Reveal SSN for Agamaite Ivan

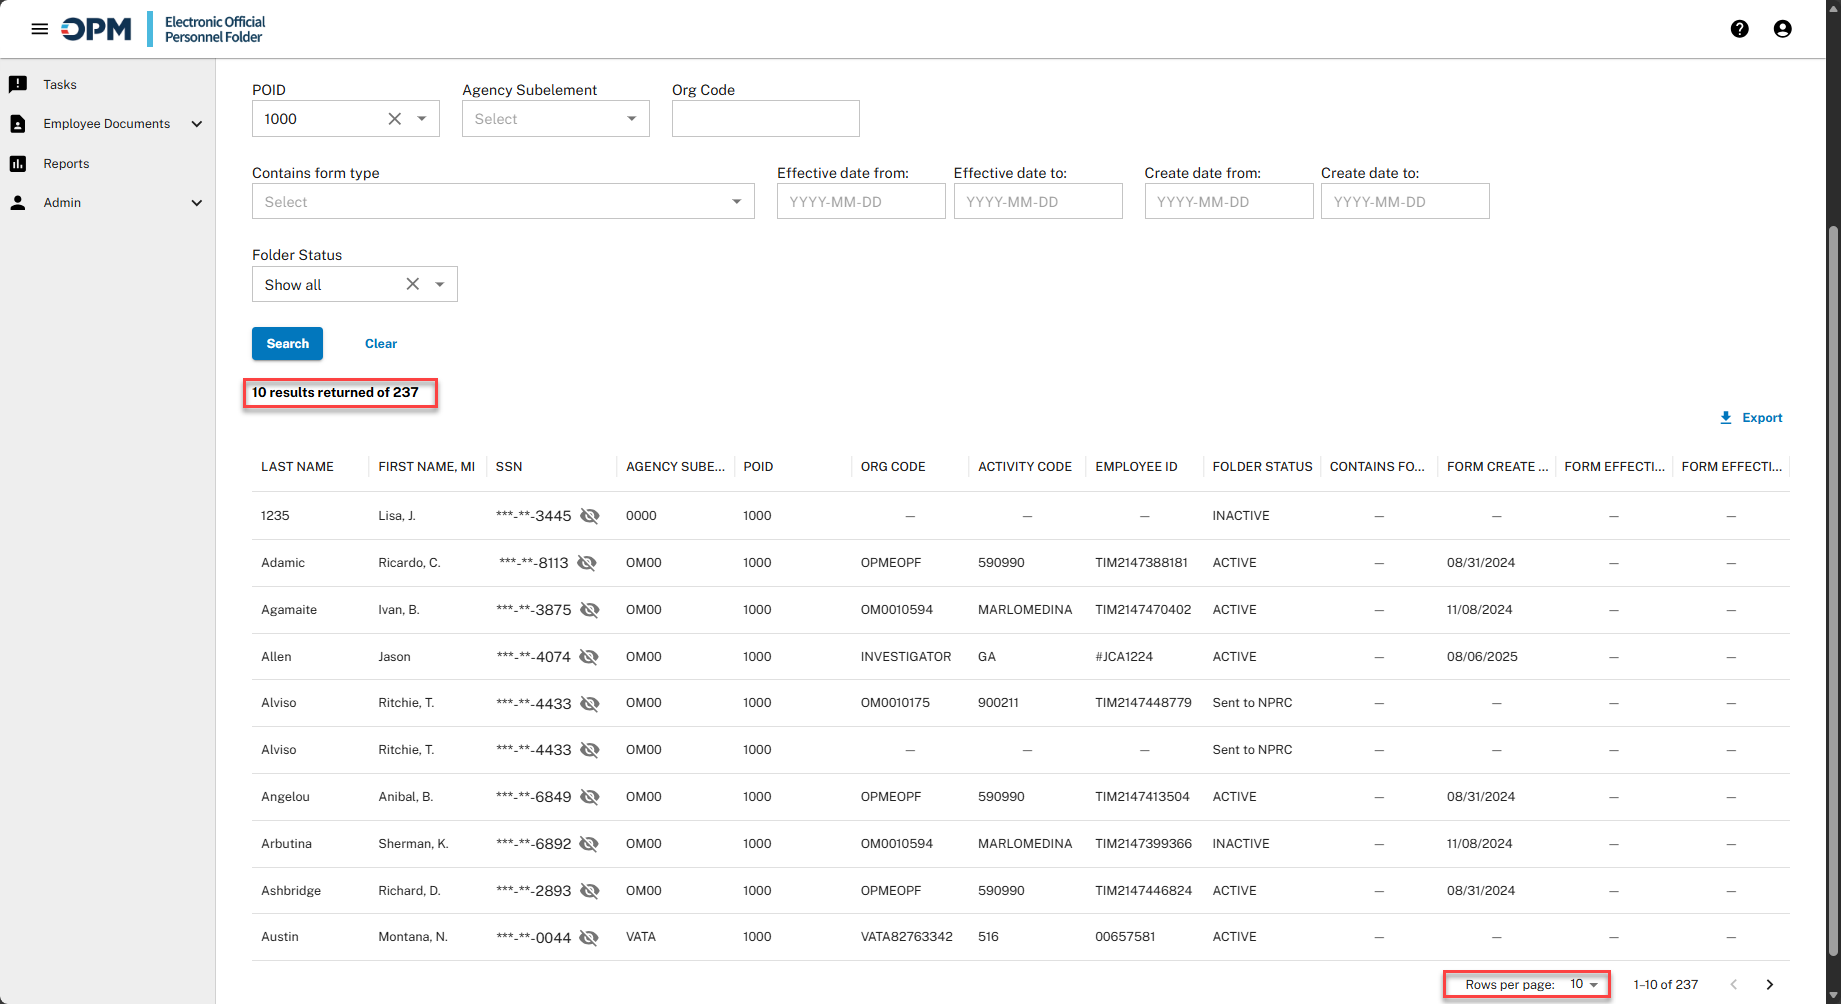coord(590,610)
